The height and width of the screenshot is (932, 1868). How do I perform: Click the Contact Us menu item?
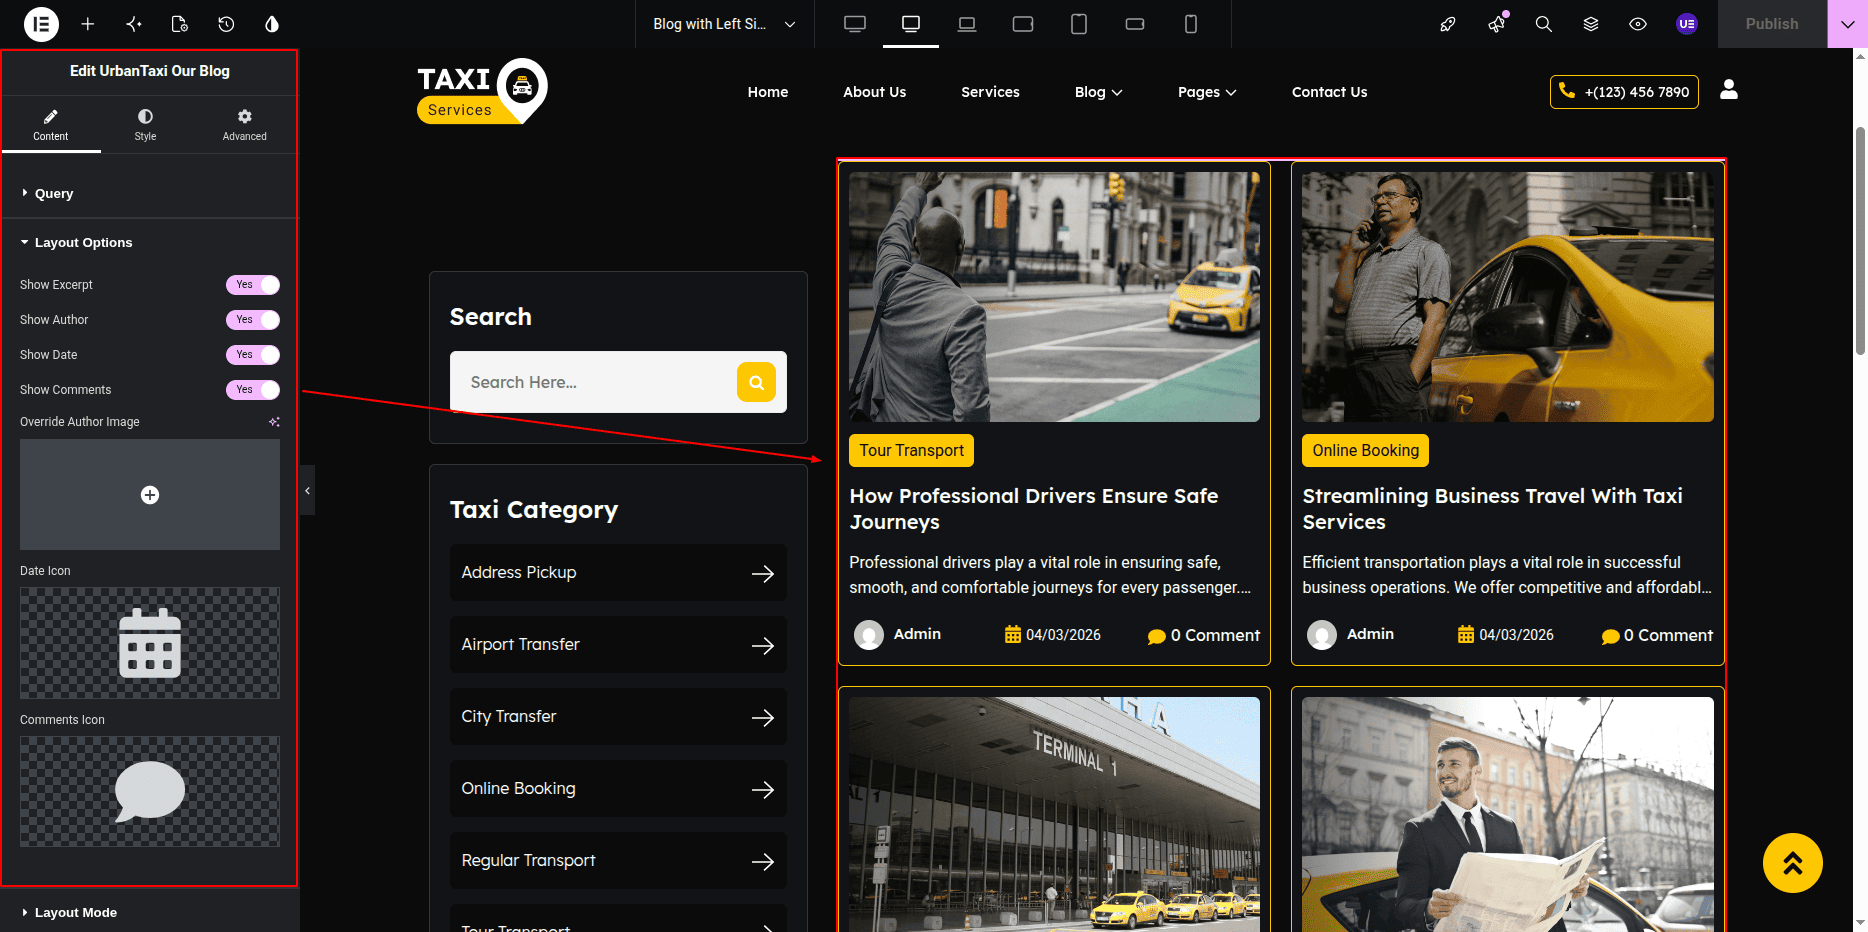coord(1330,92)
